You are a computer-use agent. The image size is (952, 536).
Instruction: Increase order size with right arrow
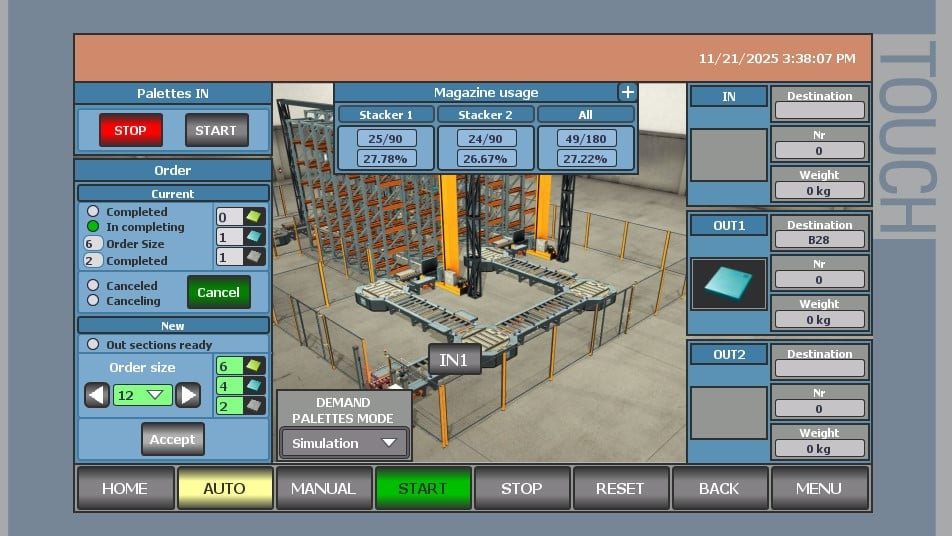click(x=188, y=395)
